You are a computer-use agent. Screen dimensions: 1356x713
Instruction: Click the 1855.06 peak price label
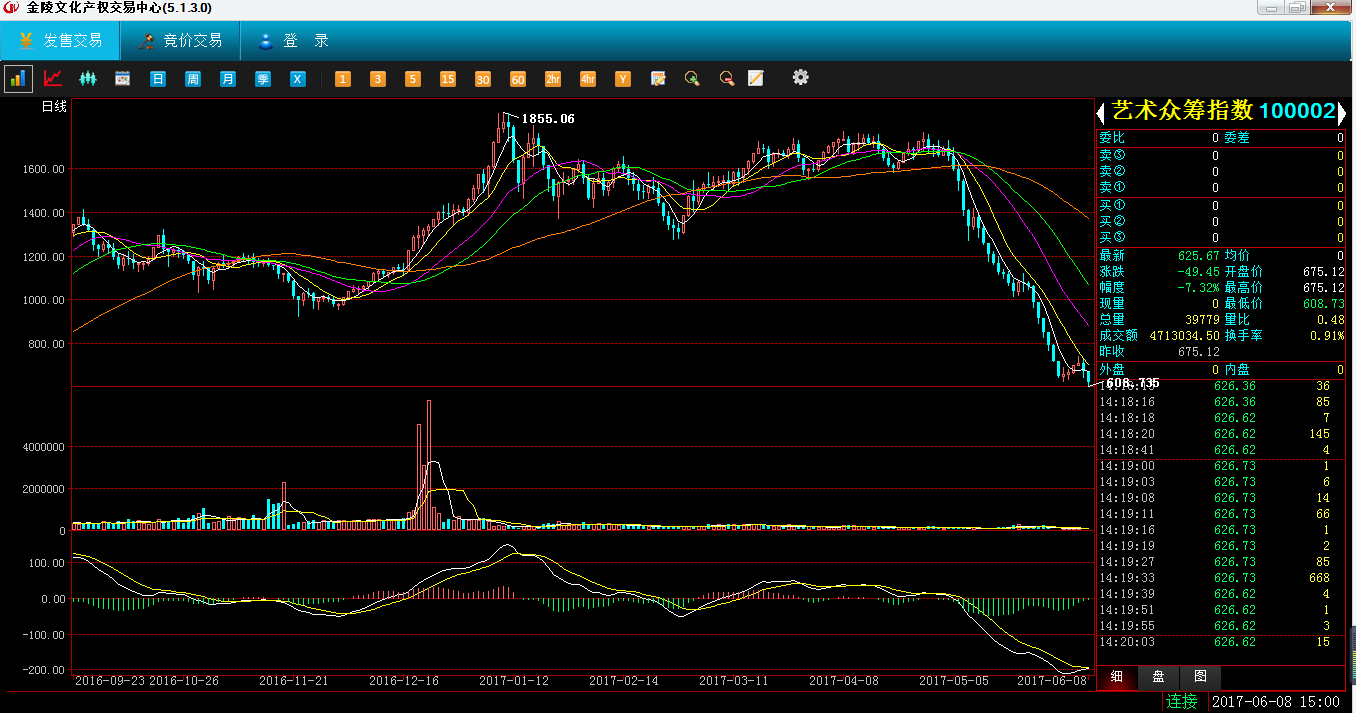pos(548,119)
